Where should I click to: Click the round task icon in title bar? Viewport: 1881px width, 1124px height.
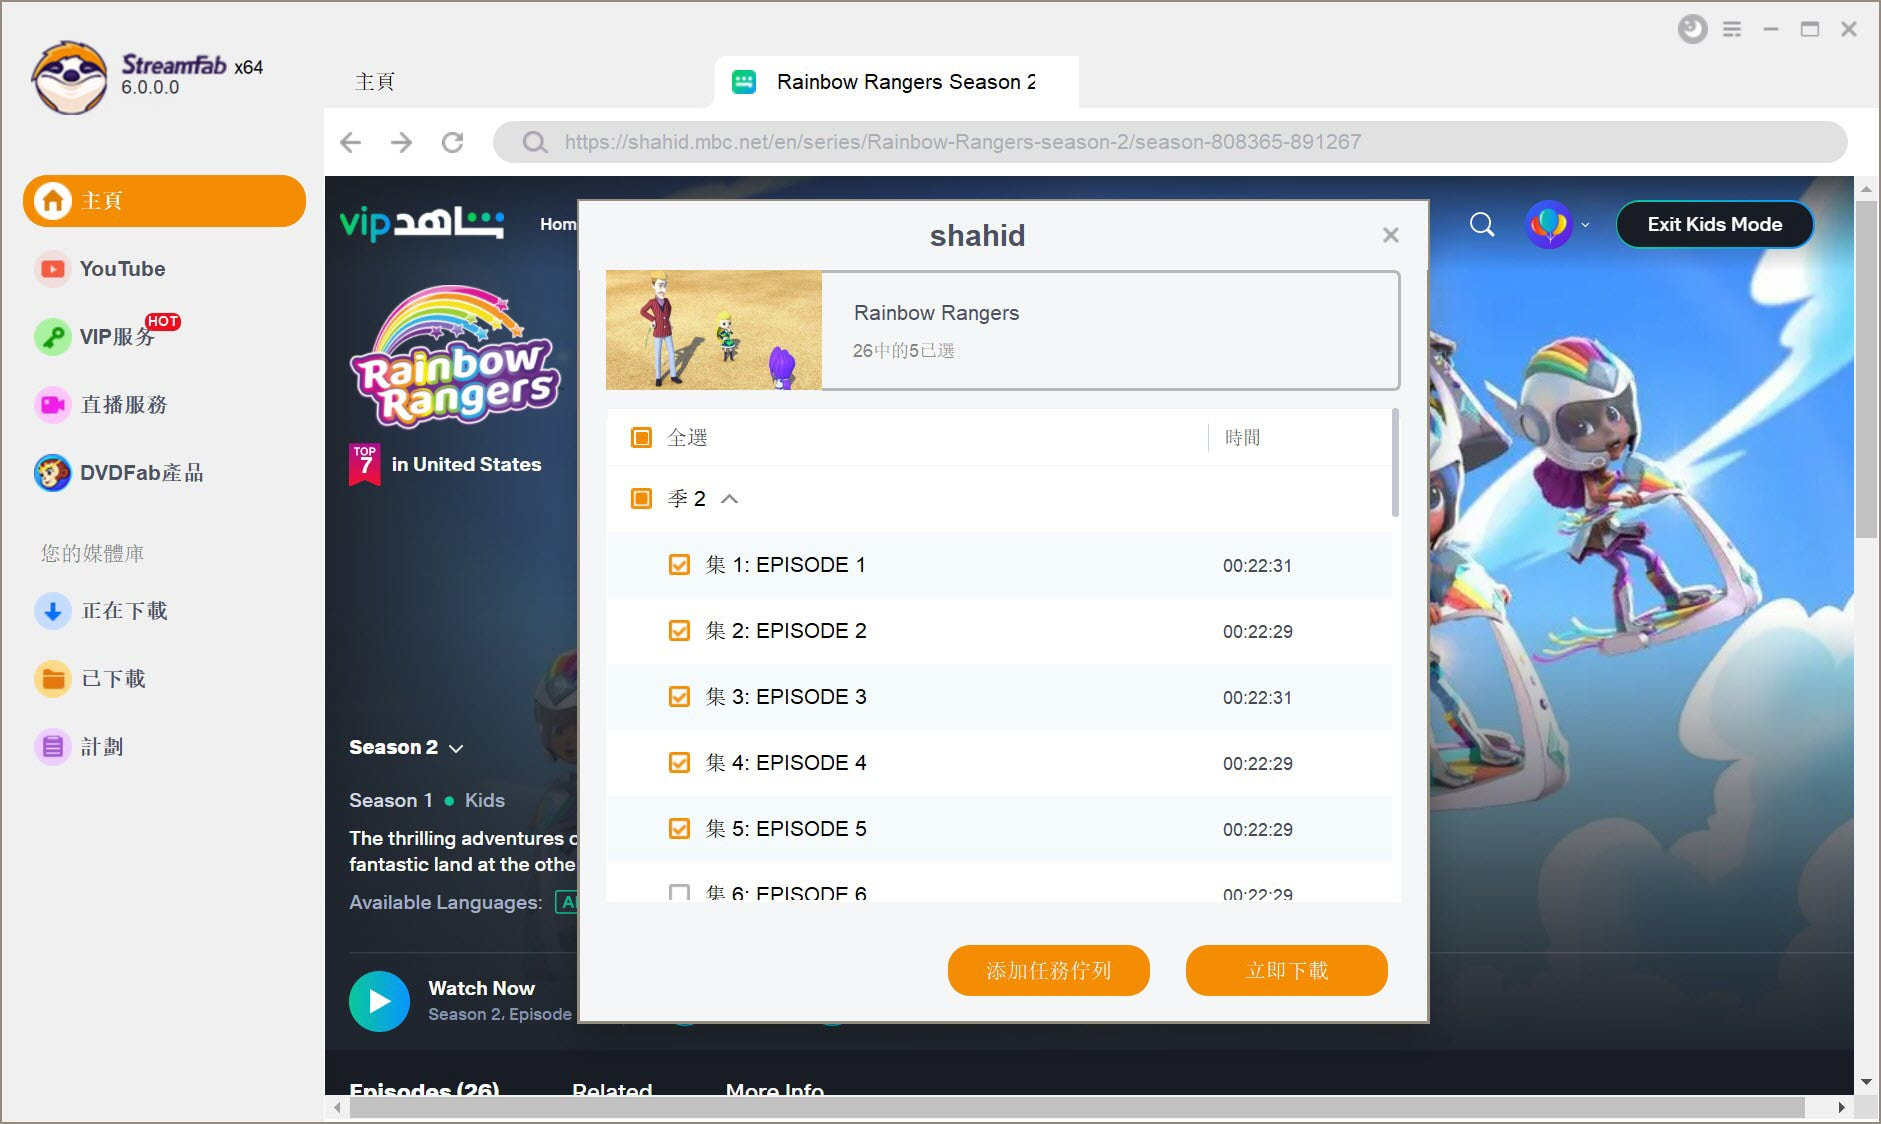coord(1692,29)
